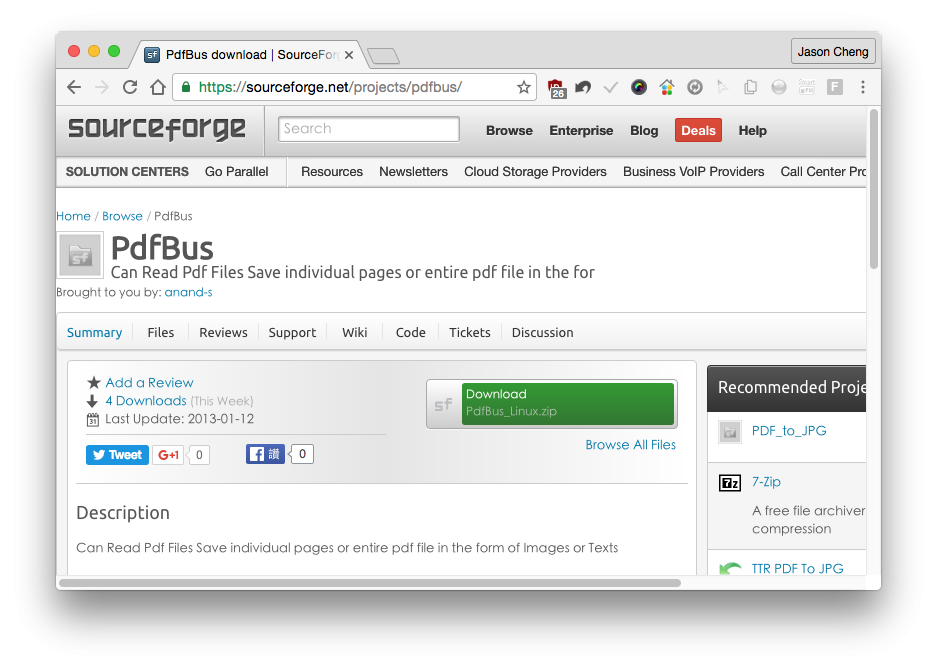Click the copy-pages extension icon
The image size is (937, 670).
(x=751, y=87)
